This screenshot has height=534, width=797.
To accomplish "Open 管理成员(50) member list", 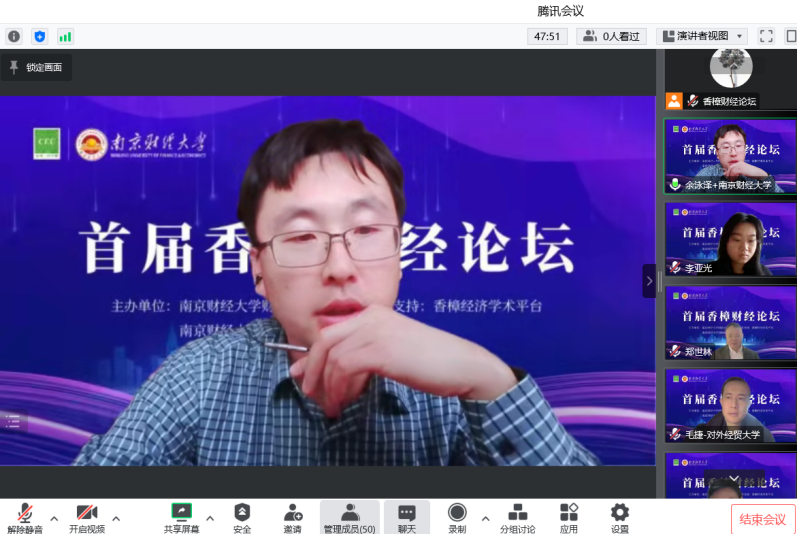I will click(x=349, y=517).
